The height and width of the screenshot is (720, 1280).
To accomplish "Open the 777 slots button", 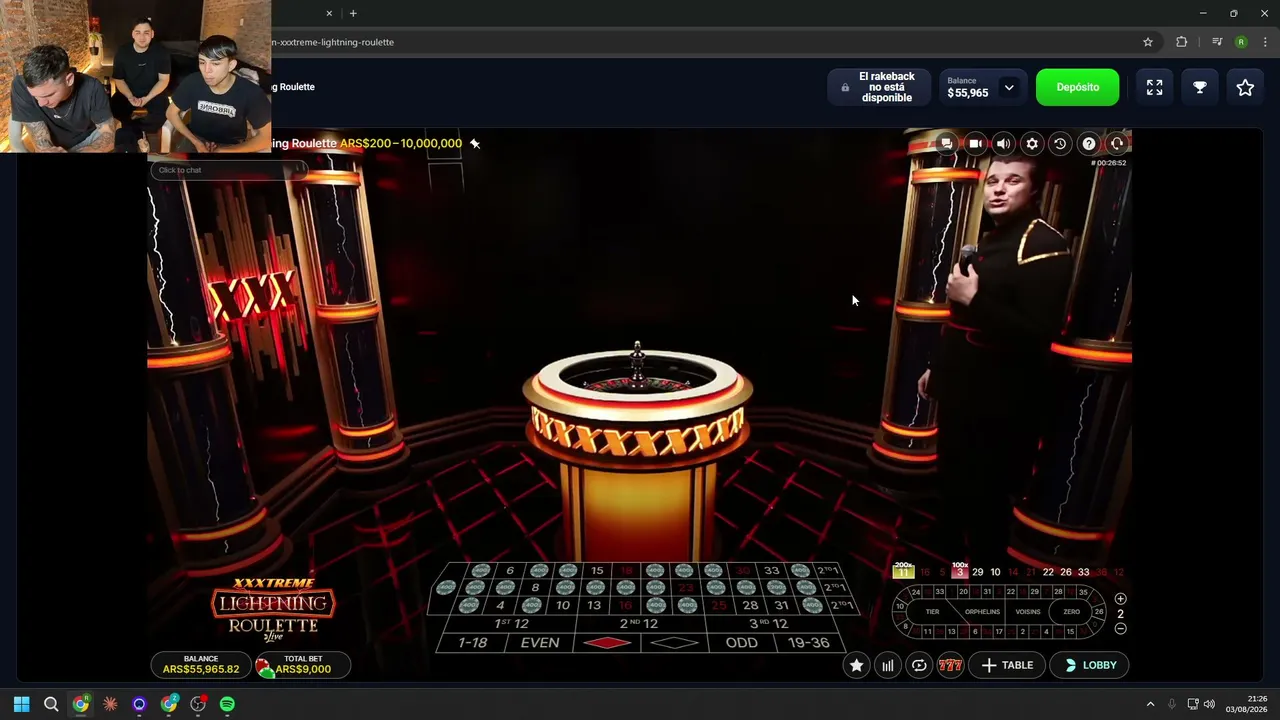I will click(x=950, y=665).
